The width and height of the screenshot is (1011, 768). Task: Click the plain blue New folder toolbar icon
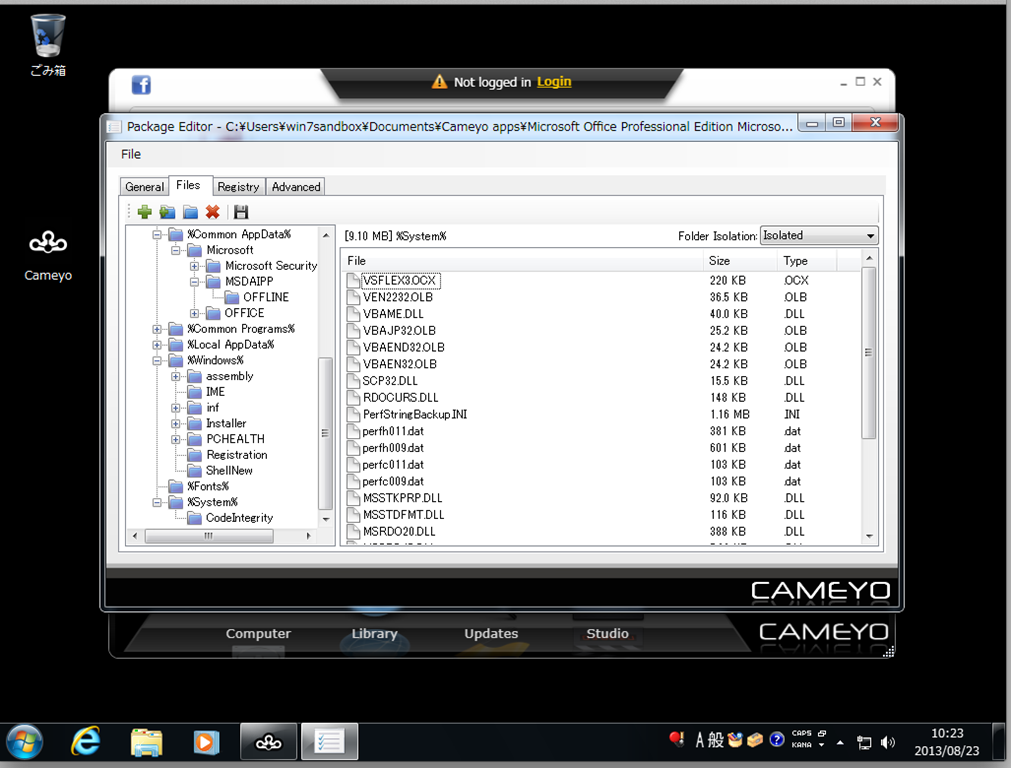pyautogui.click(x=190, y=212)
